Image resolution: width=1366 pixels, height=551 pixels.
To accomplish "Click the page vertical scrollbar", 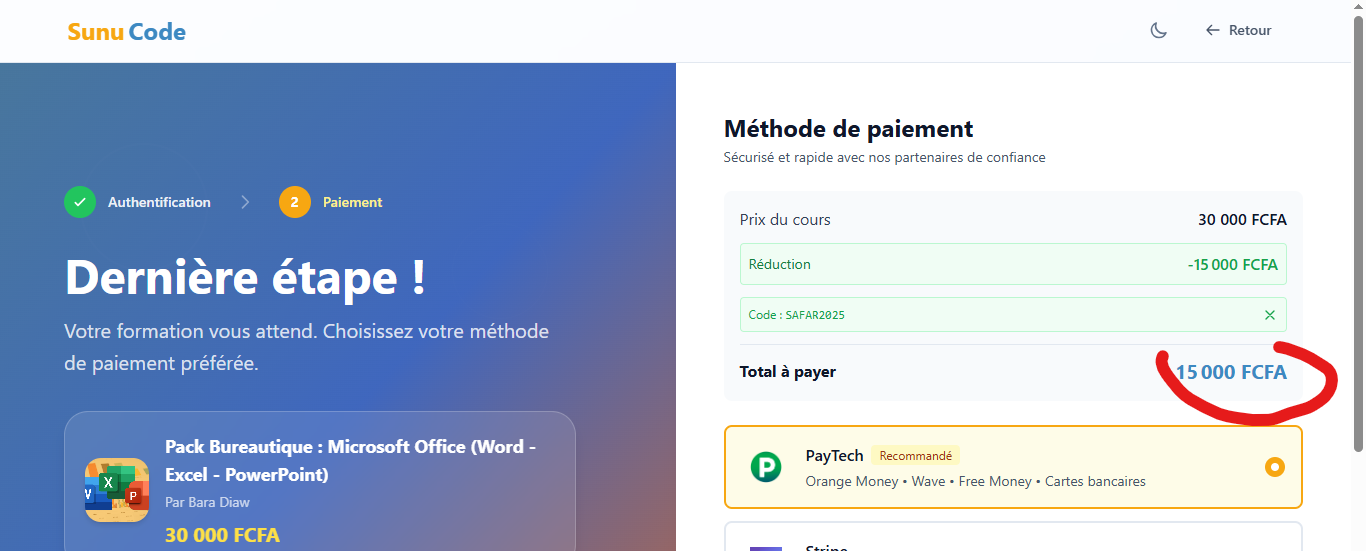I will (1358, 235).
